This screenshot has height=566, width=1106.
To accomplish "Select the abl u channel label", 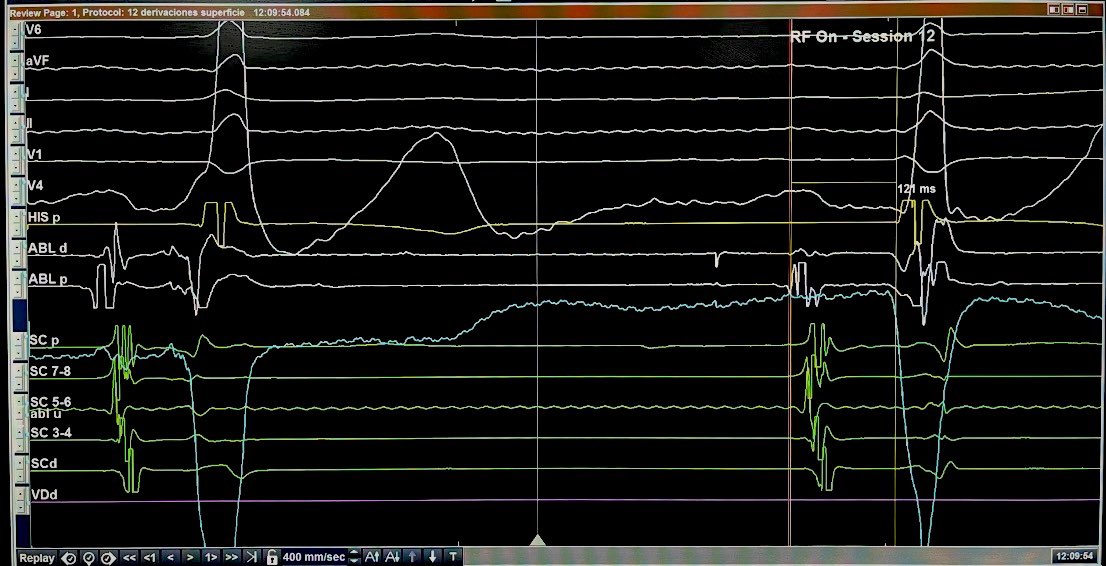I will 44,414.
